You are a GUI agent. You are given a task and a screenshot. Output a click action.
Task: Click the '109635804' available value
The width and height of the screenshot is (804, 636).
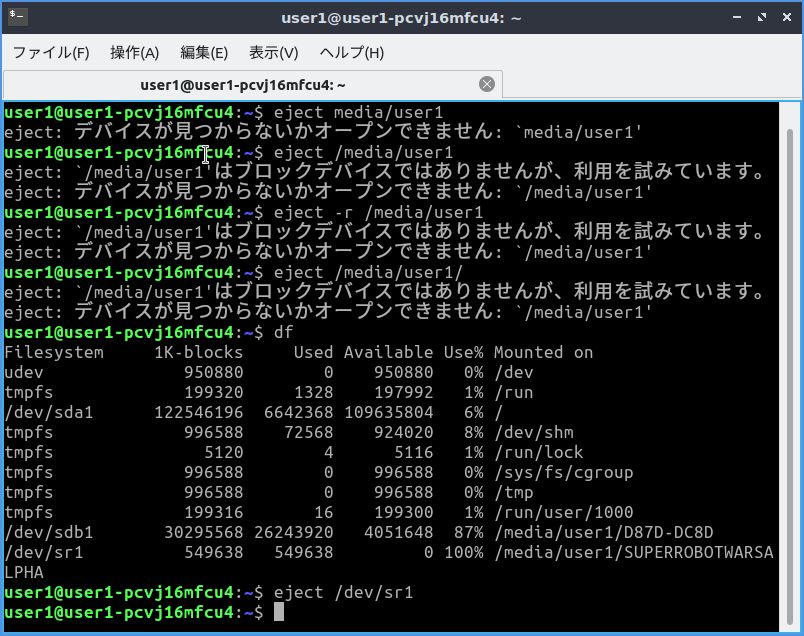coord(388,412)
